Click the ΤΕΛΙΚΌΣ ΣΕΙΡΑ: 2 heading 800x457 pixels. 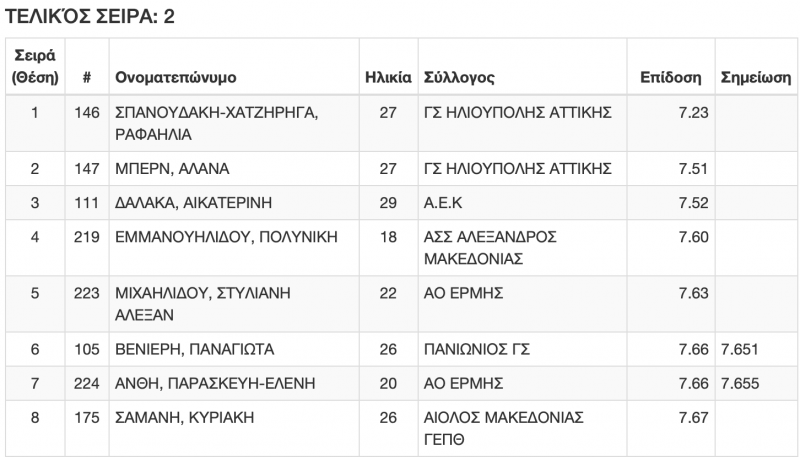click(91, 16)
